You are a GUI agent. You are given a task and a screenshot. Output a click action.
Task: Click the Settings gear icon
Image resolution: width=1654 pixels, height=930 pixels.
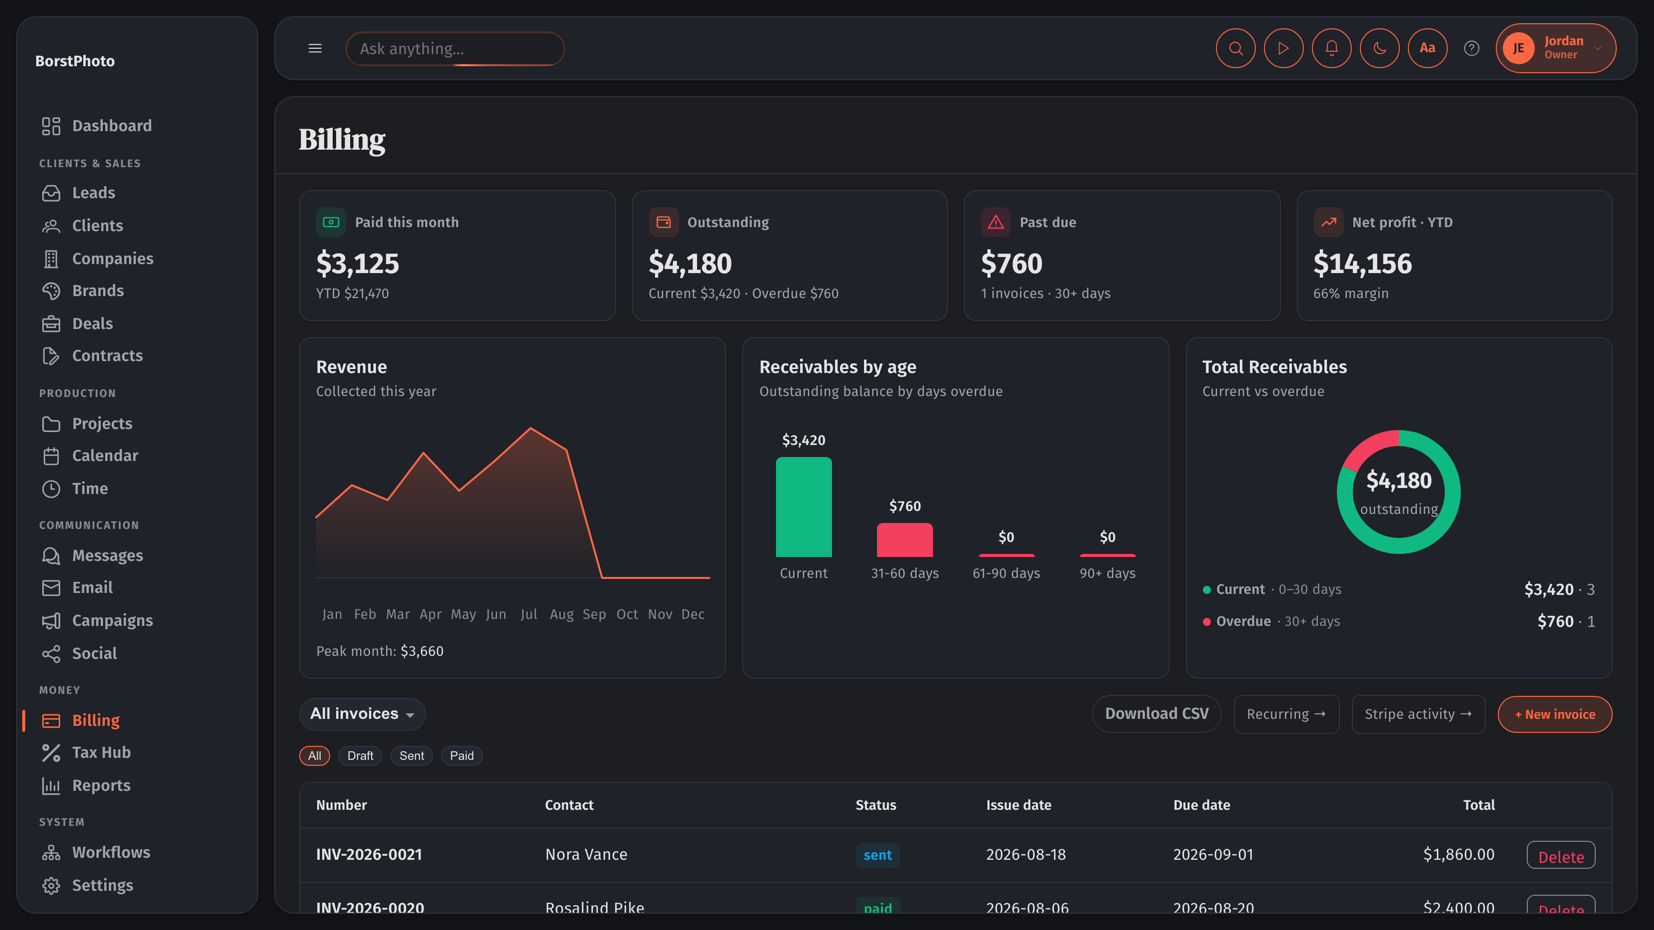(51, 886)
